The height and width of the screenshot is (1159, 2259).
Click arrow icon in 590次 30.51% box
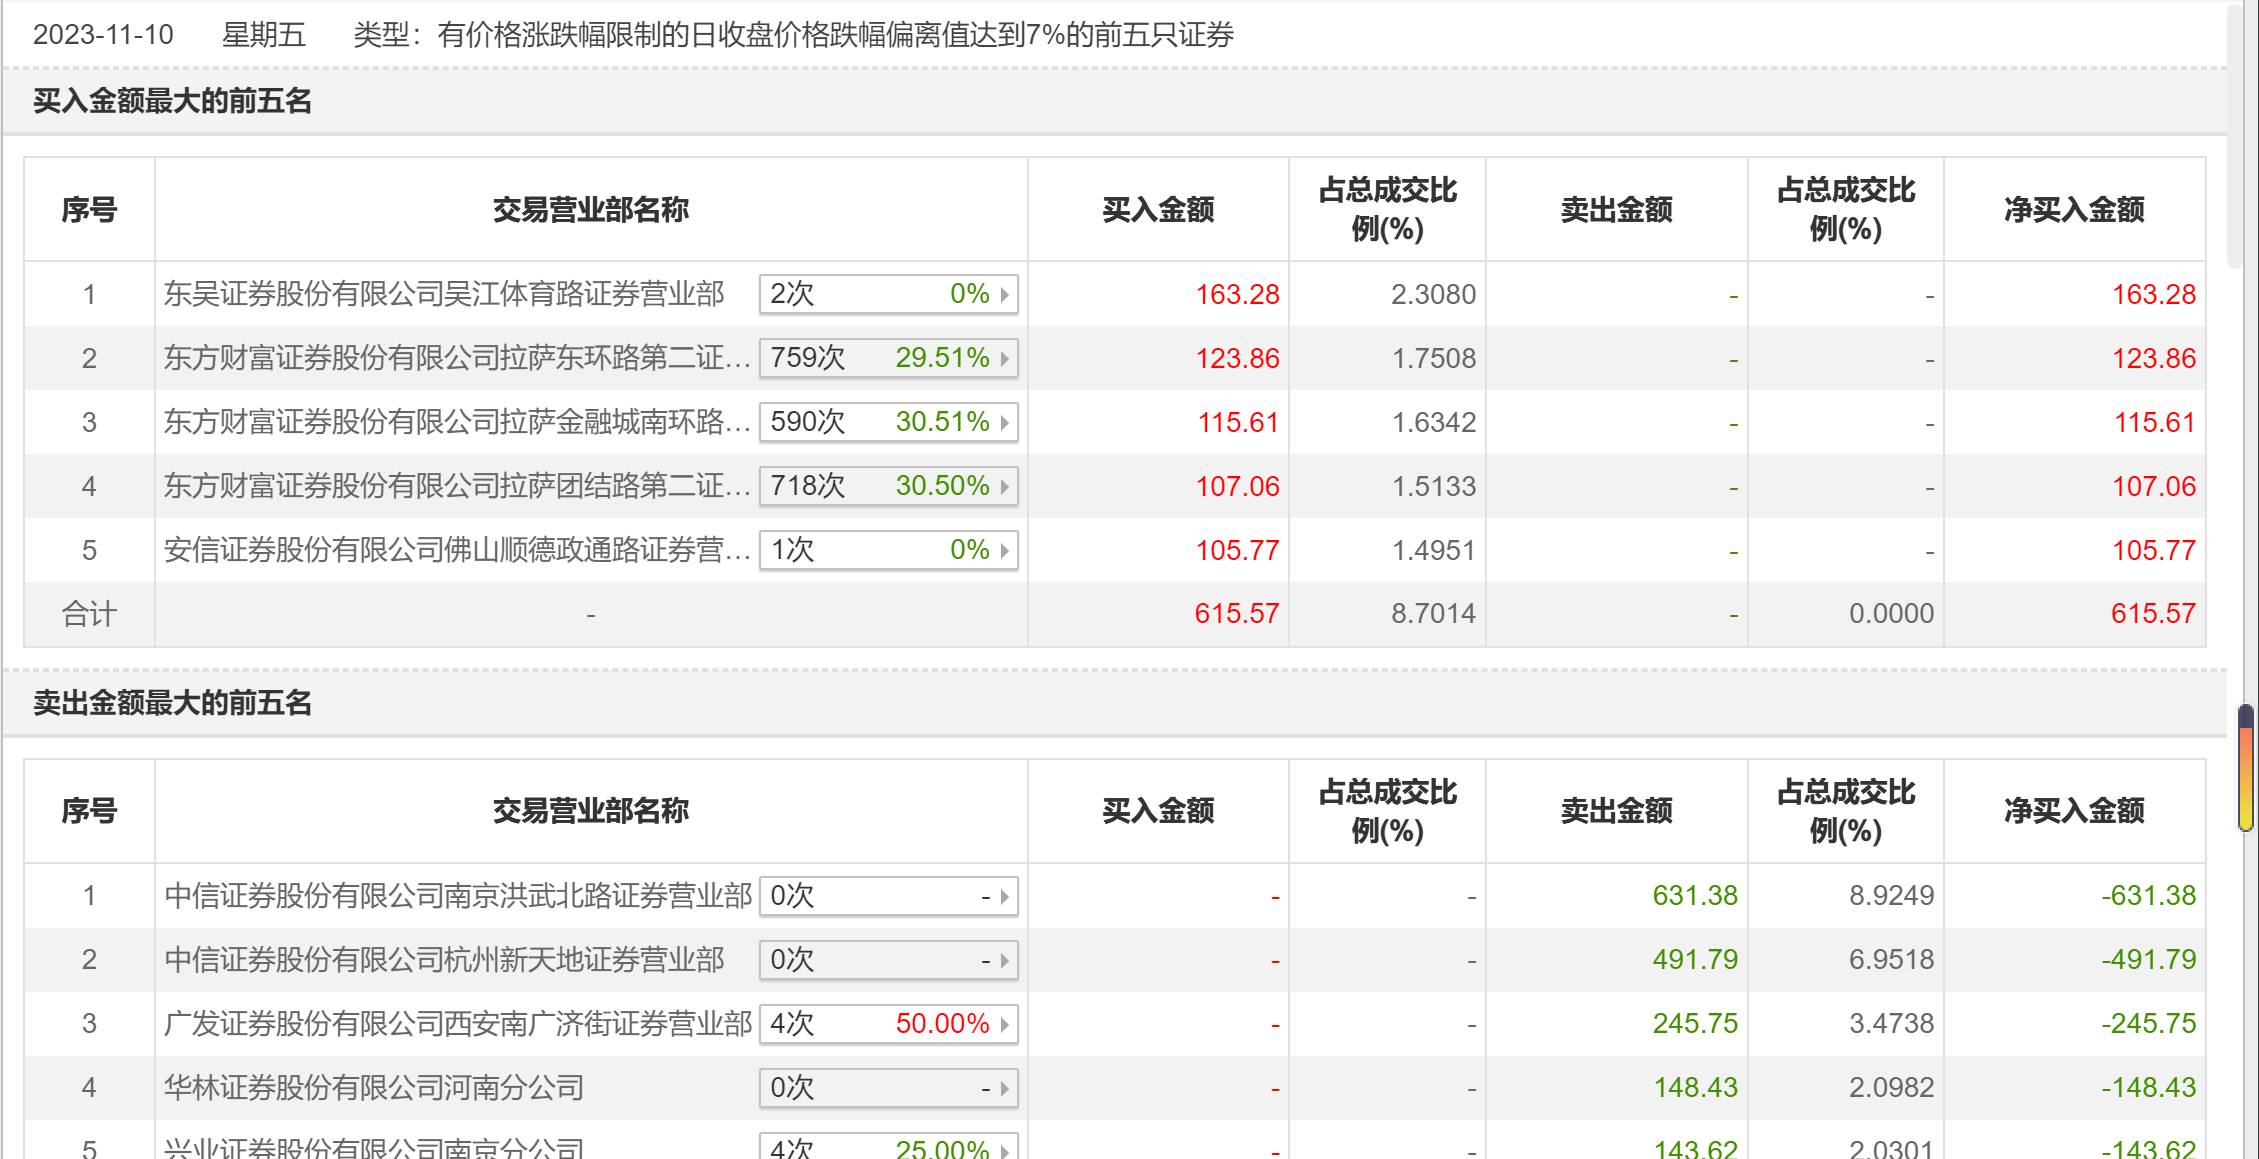pos(1004,423)
